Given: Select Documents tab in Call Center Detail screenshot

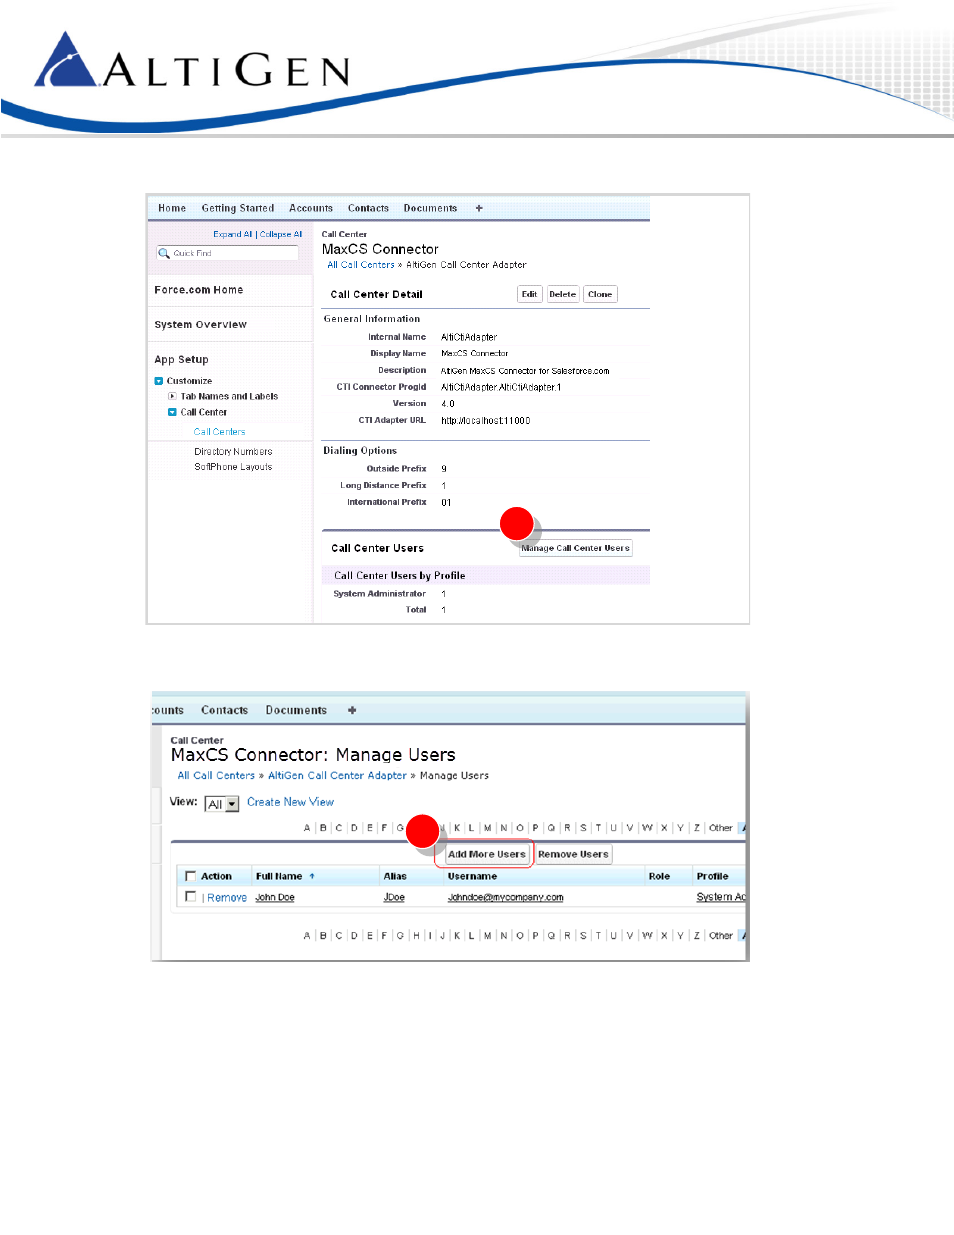Looking at the screenshot, I should point(430,208).
